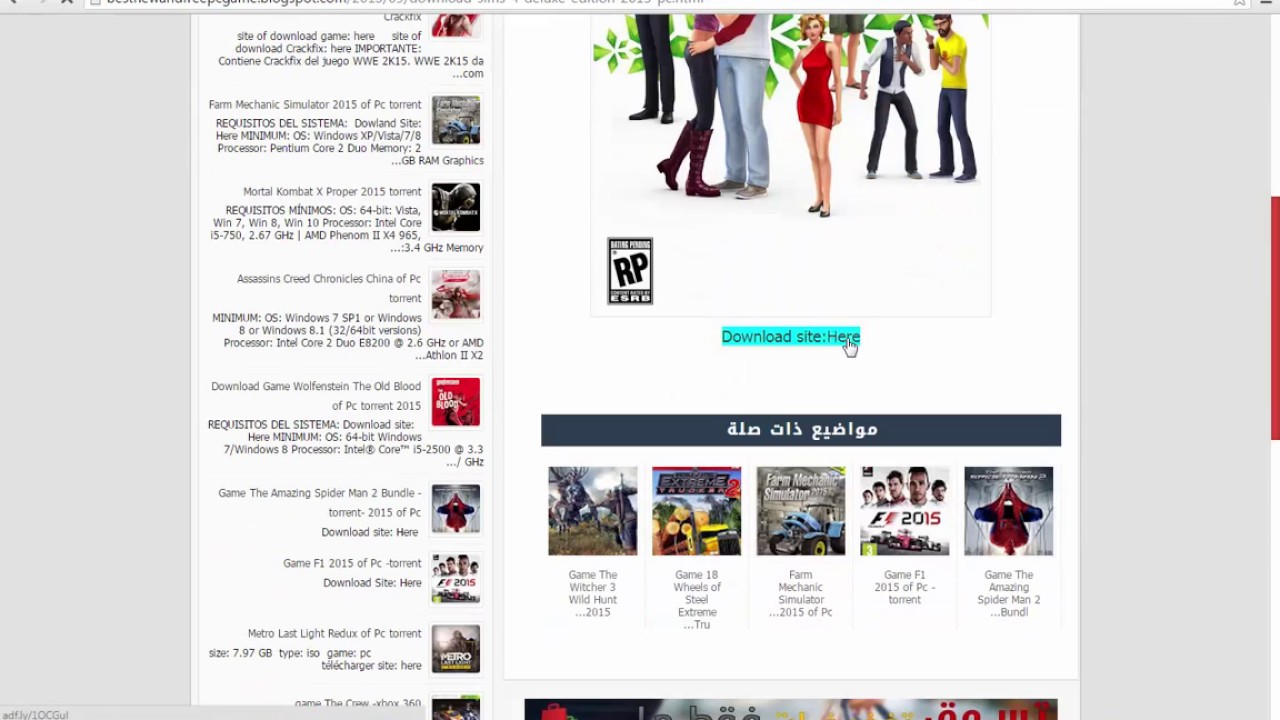Click the Metro Last Light sidebar thumbnail

click(456, 649)
